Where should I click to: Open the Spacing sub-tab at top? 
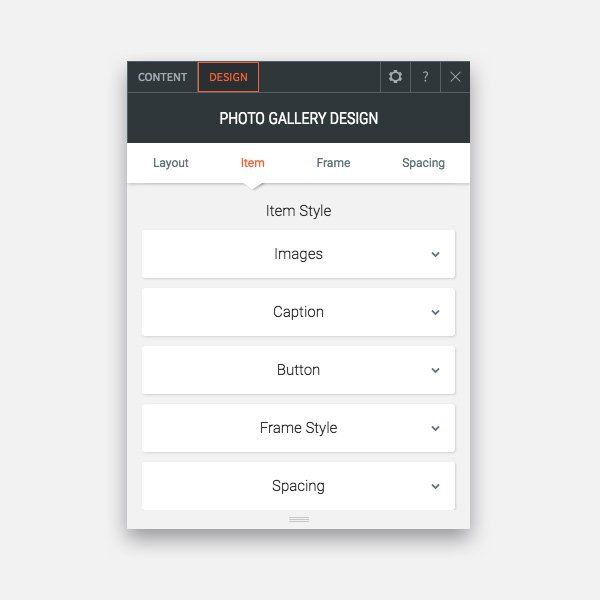coord(423,163)
